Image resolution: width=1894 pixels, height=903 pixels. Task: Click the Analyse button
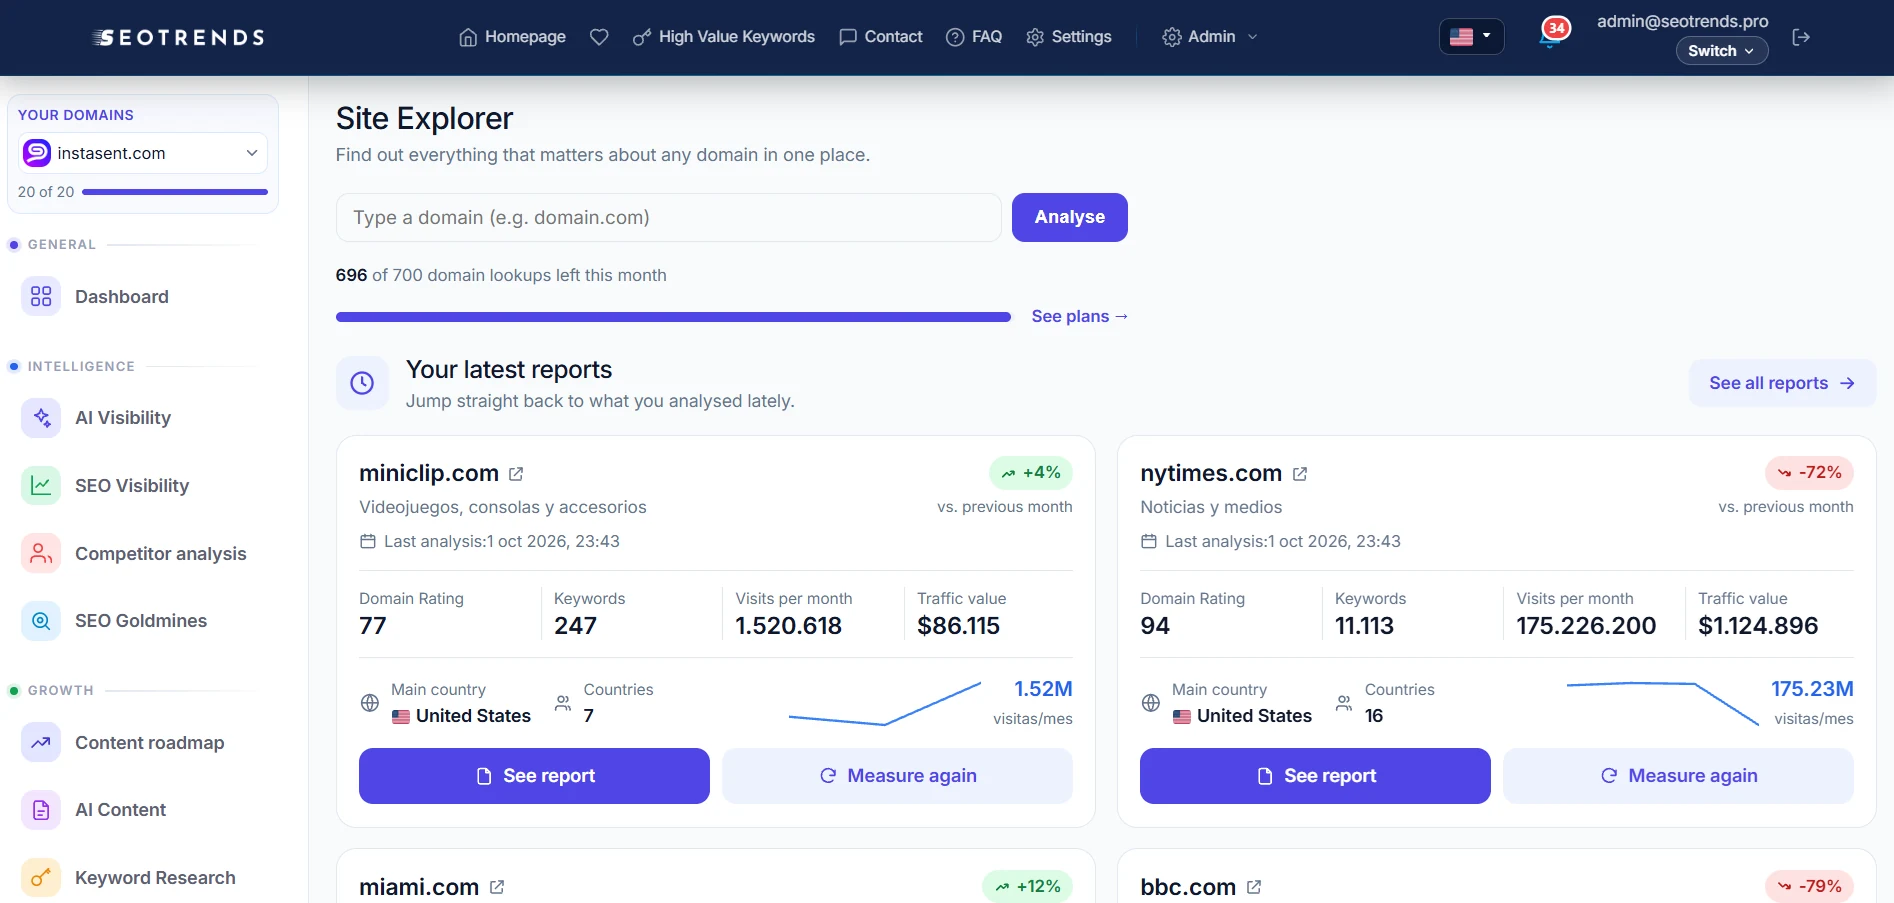1069,217
